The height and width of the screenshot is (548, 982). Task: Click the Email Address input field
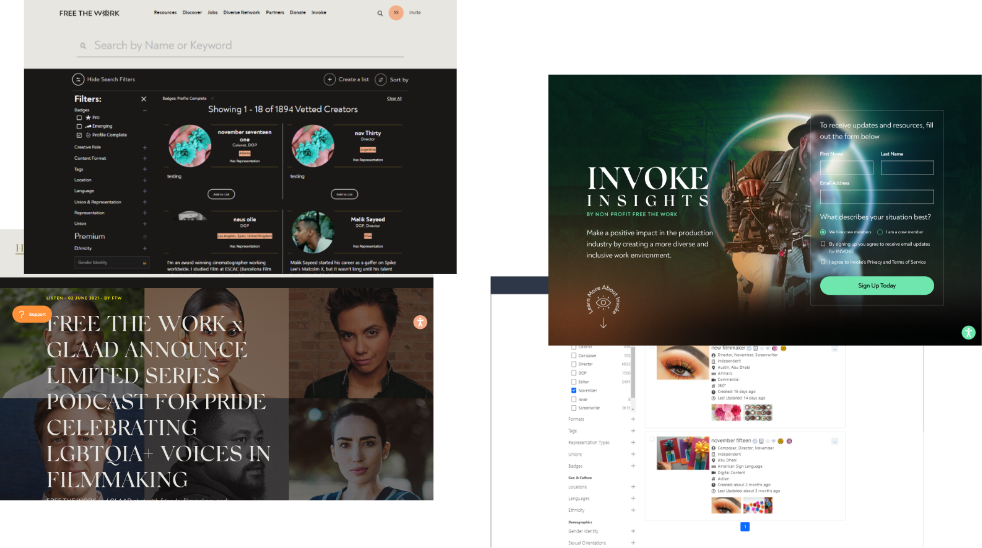tap(876, 197)
